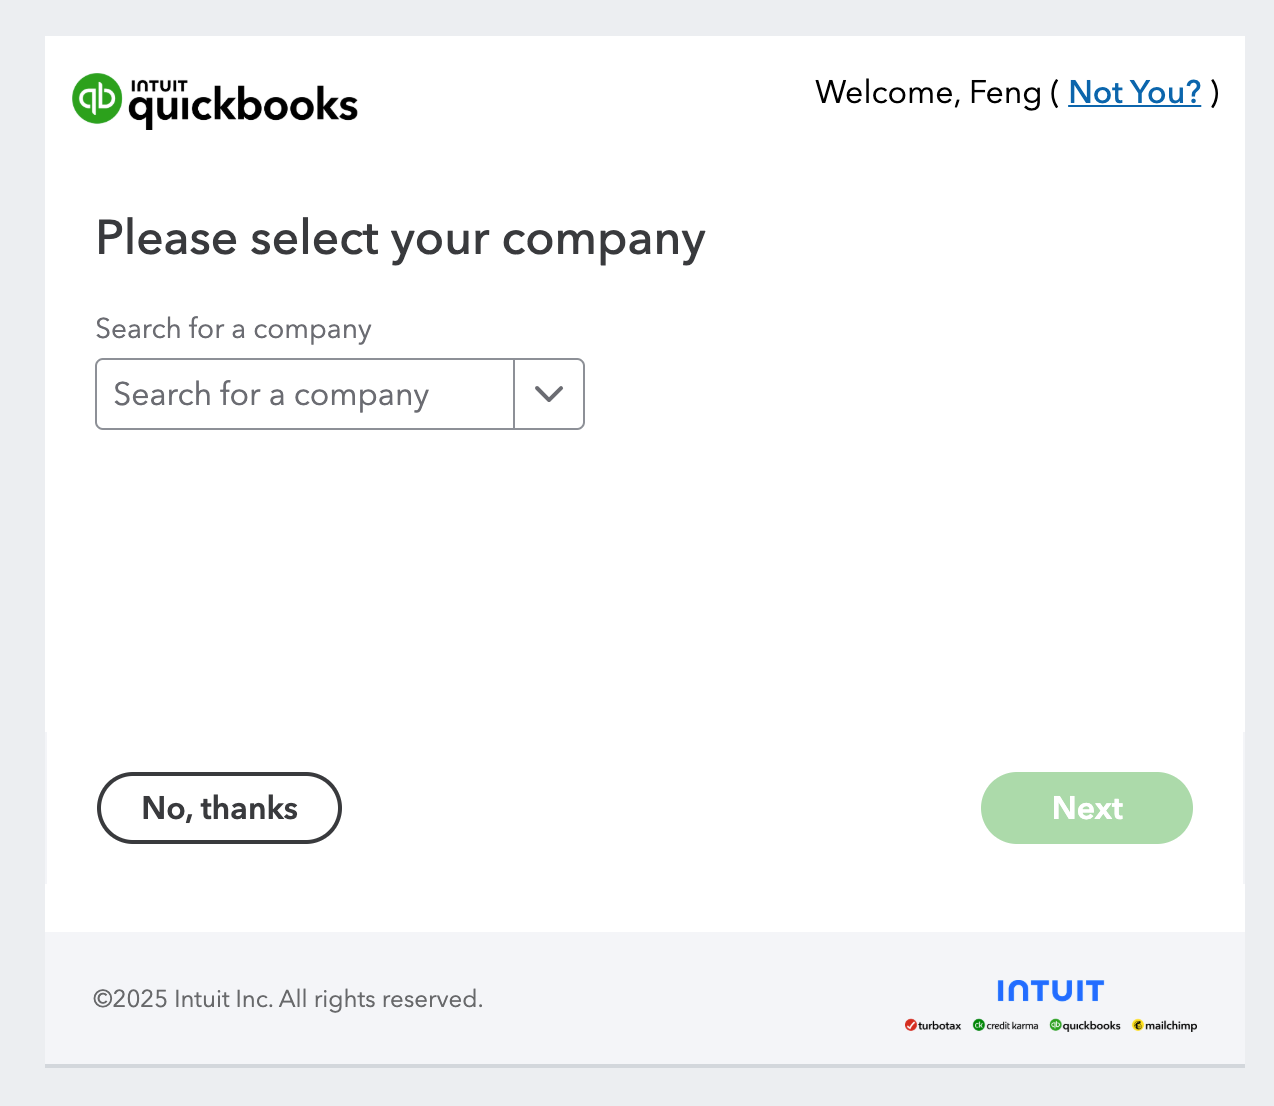The width and height of the screenshot is (1274, 1106).
Task: Click the blue INTUIT logo in footer
Action: (1050, 991)
